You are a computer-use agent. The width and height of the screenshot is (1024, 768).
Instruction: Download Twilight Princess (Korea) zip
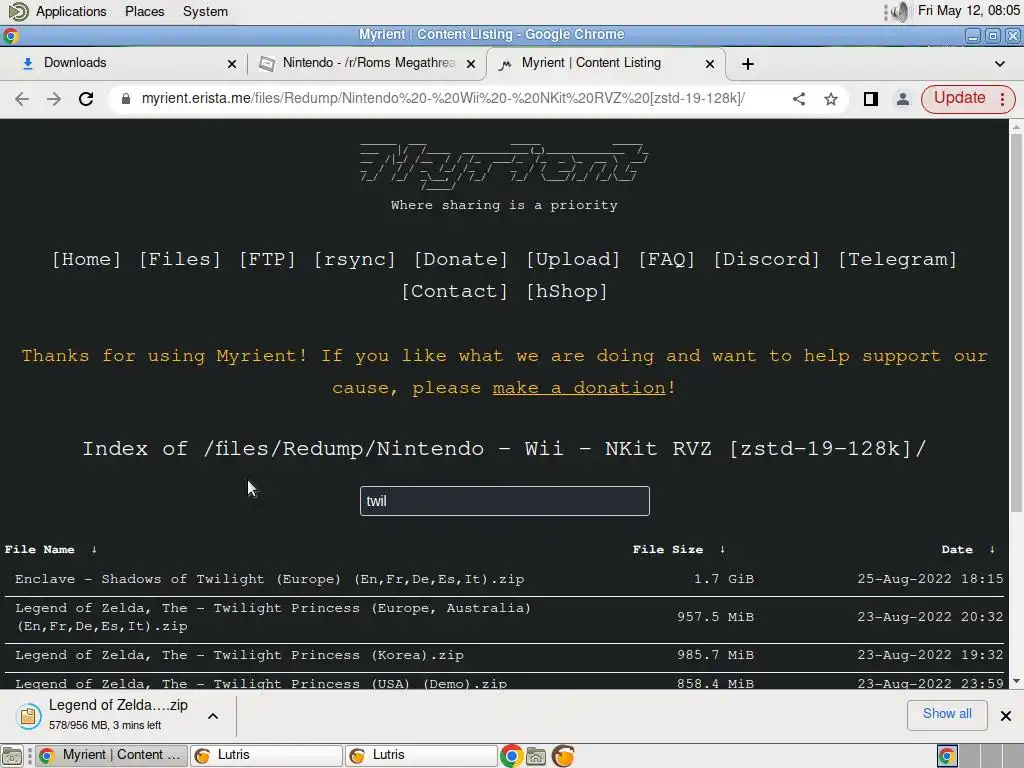(x=239, y=655)
